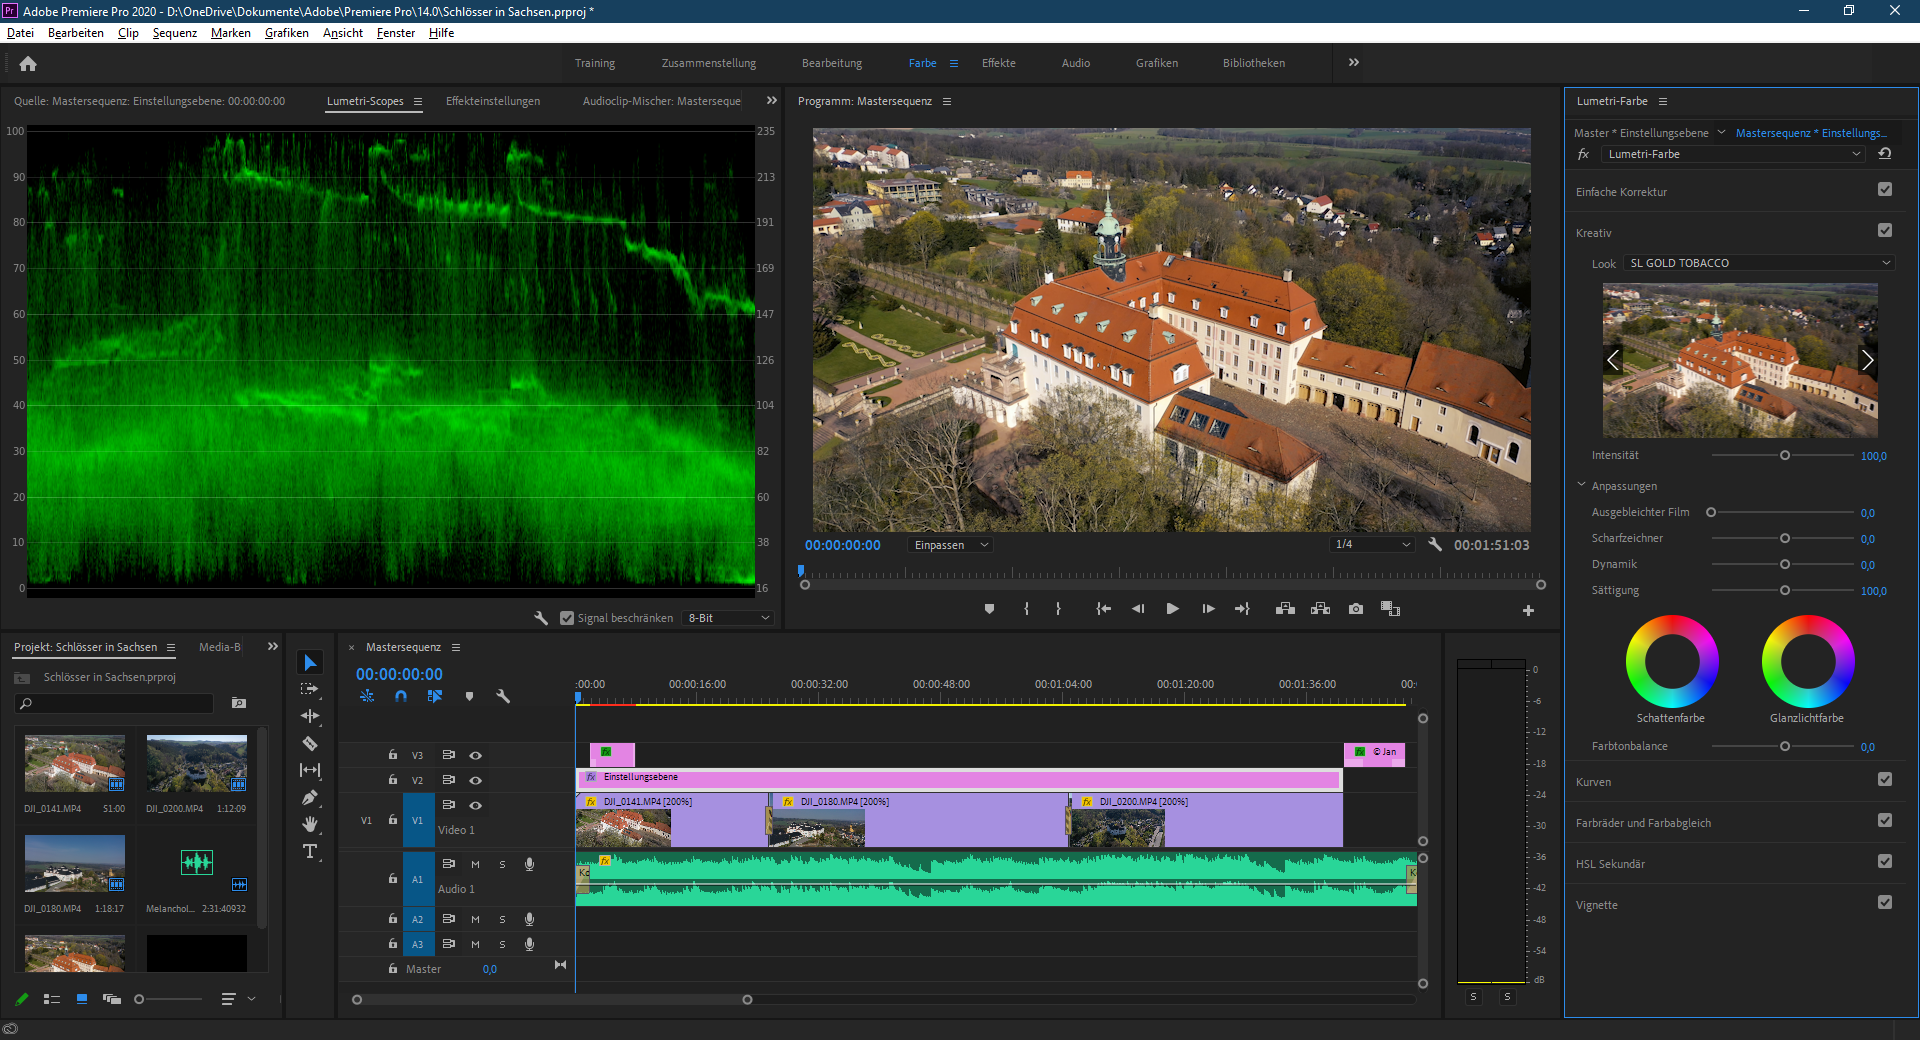Select the Pen tool in the timeline toolbar

[310, 796]
